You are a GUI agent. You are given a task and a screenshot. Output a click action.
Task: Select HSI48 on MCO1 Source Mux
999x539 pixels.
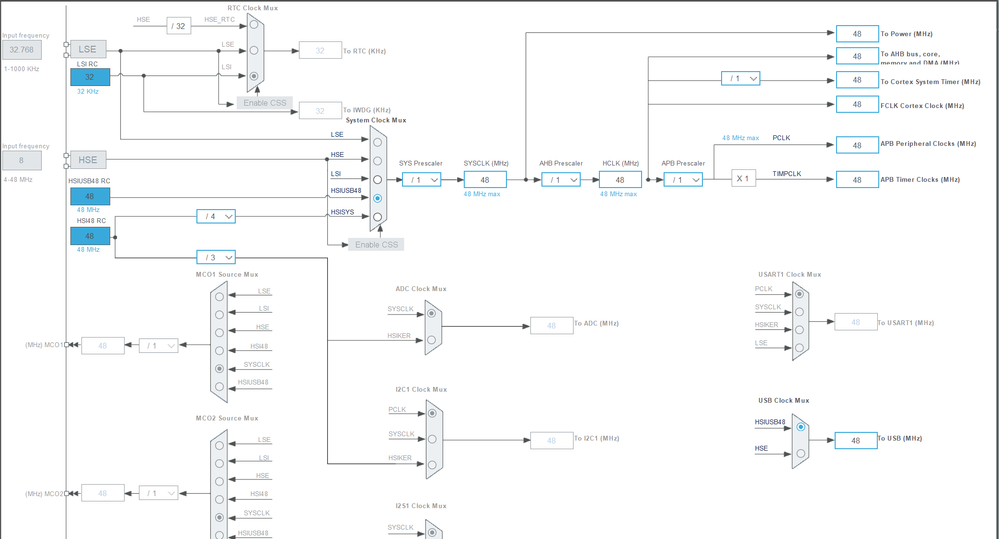tap(219, 350)
